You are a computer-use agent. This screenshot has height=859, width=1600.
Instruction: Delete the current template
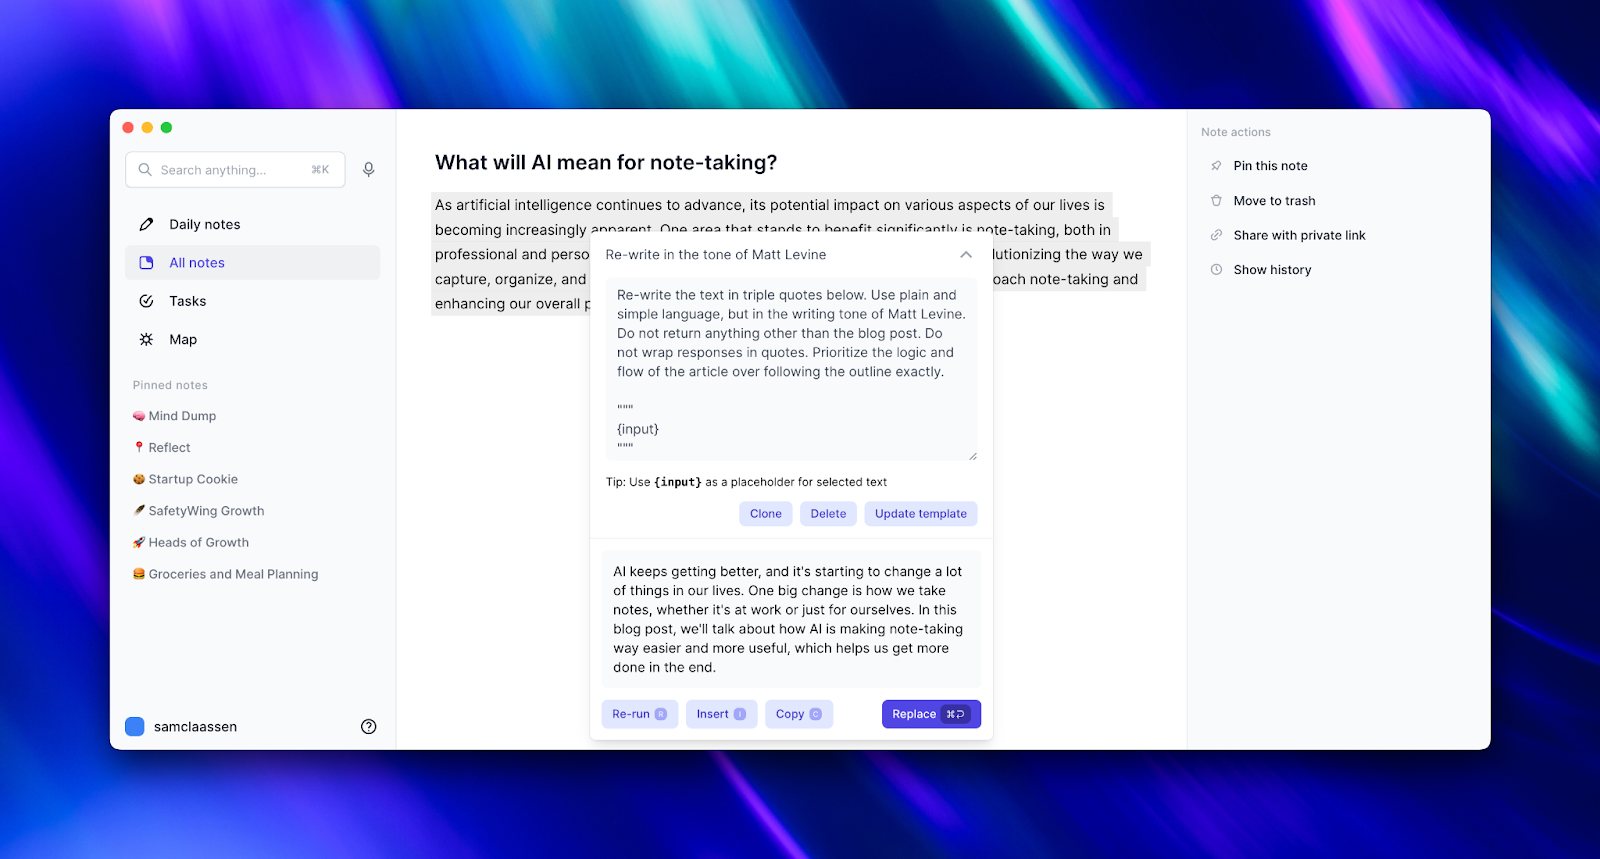pyautogui.click(x=828, y=514)
